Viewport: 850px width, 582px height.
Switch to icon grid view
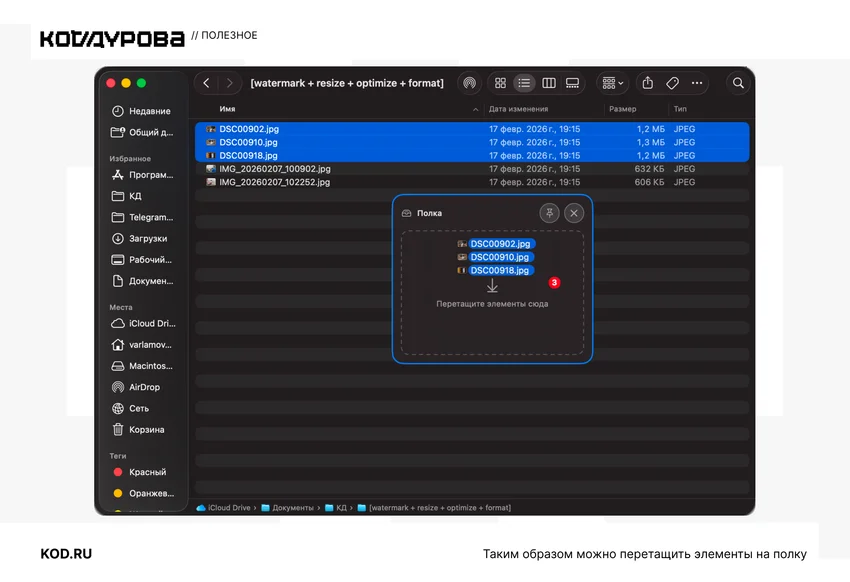(x=500, y=83)
